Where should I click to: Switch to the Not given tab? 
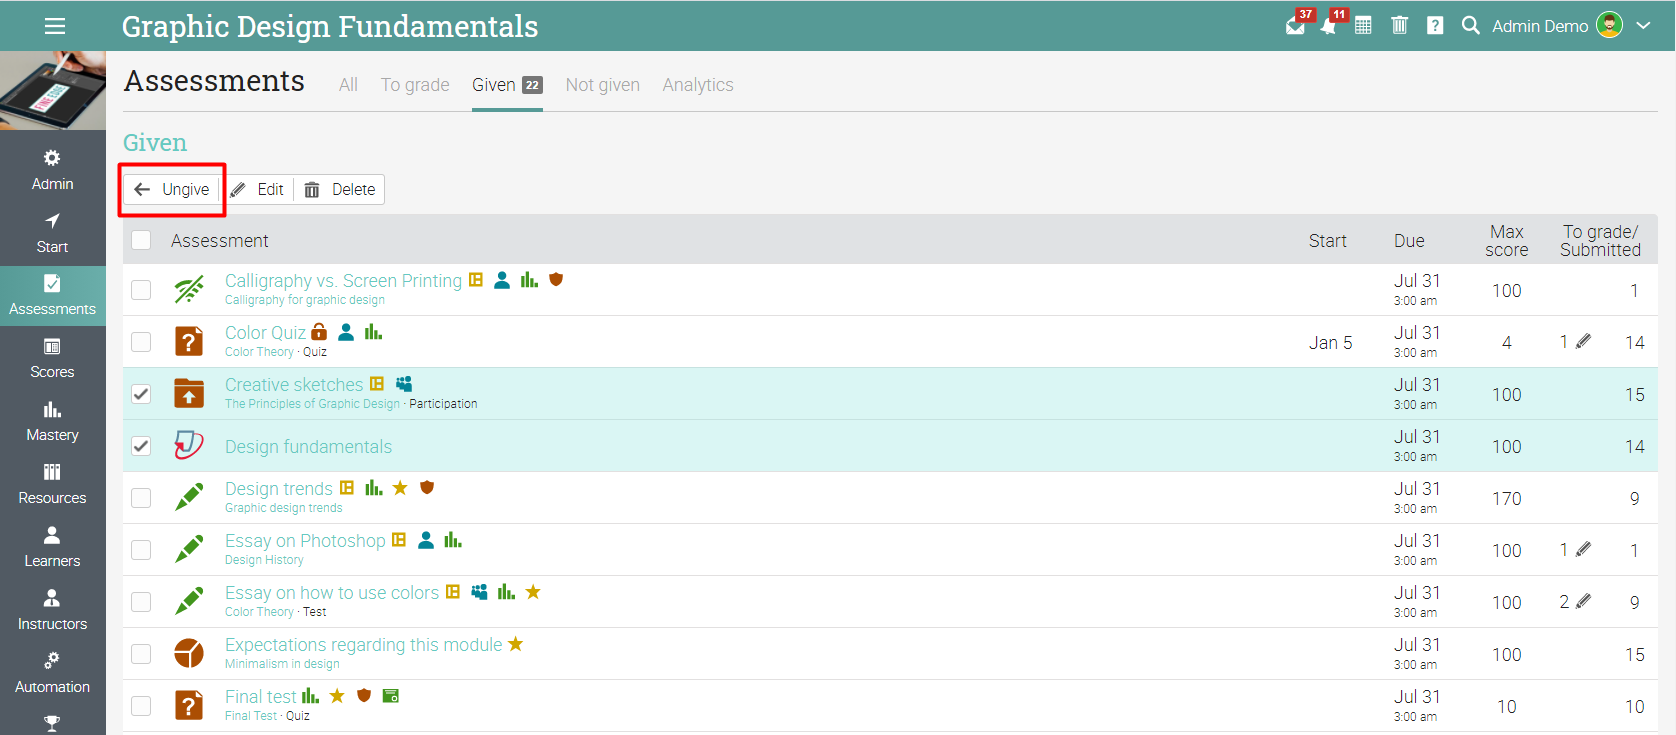603,85
